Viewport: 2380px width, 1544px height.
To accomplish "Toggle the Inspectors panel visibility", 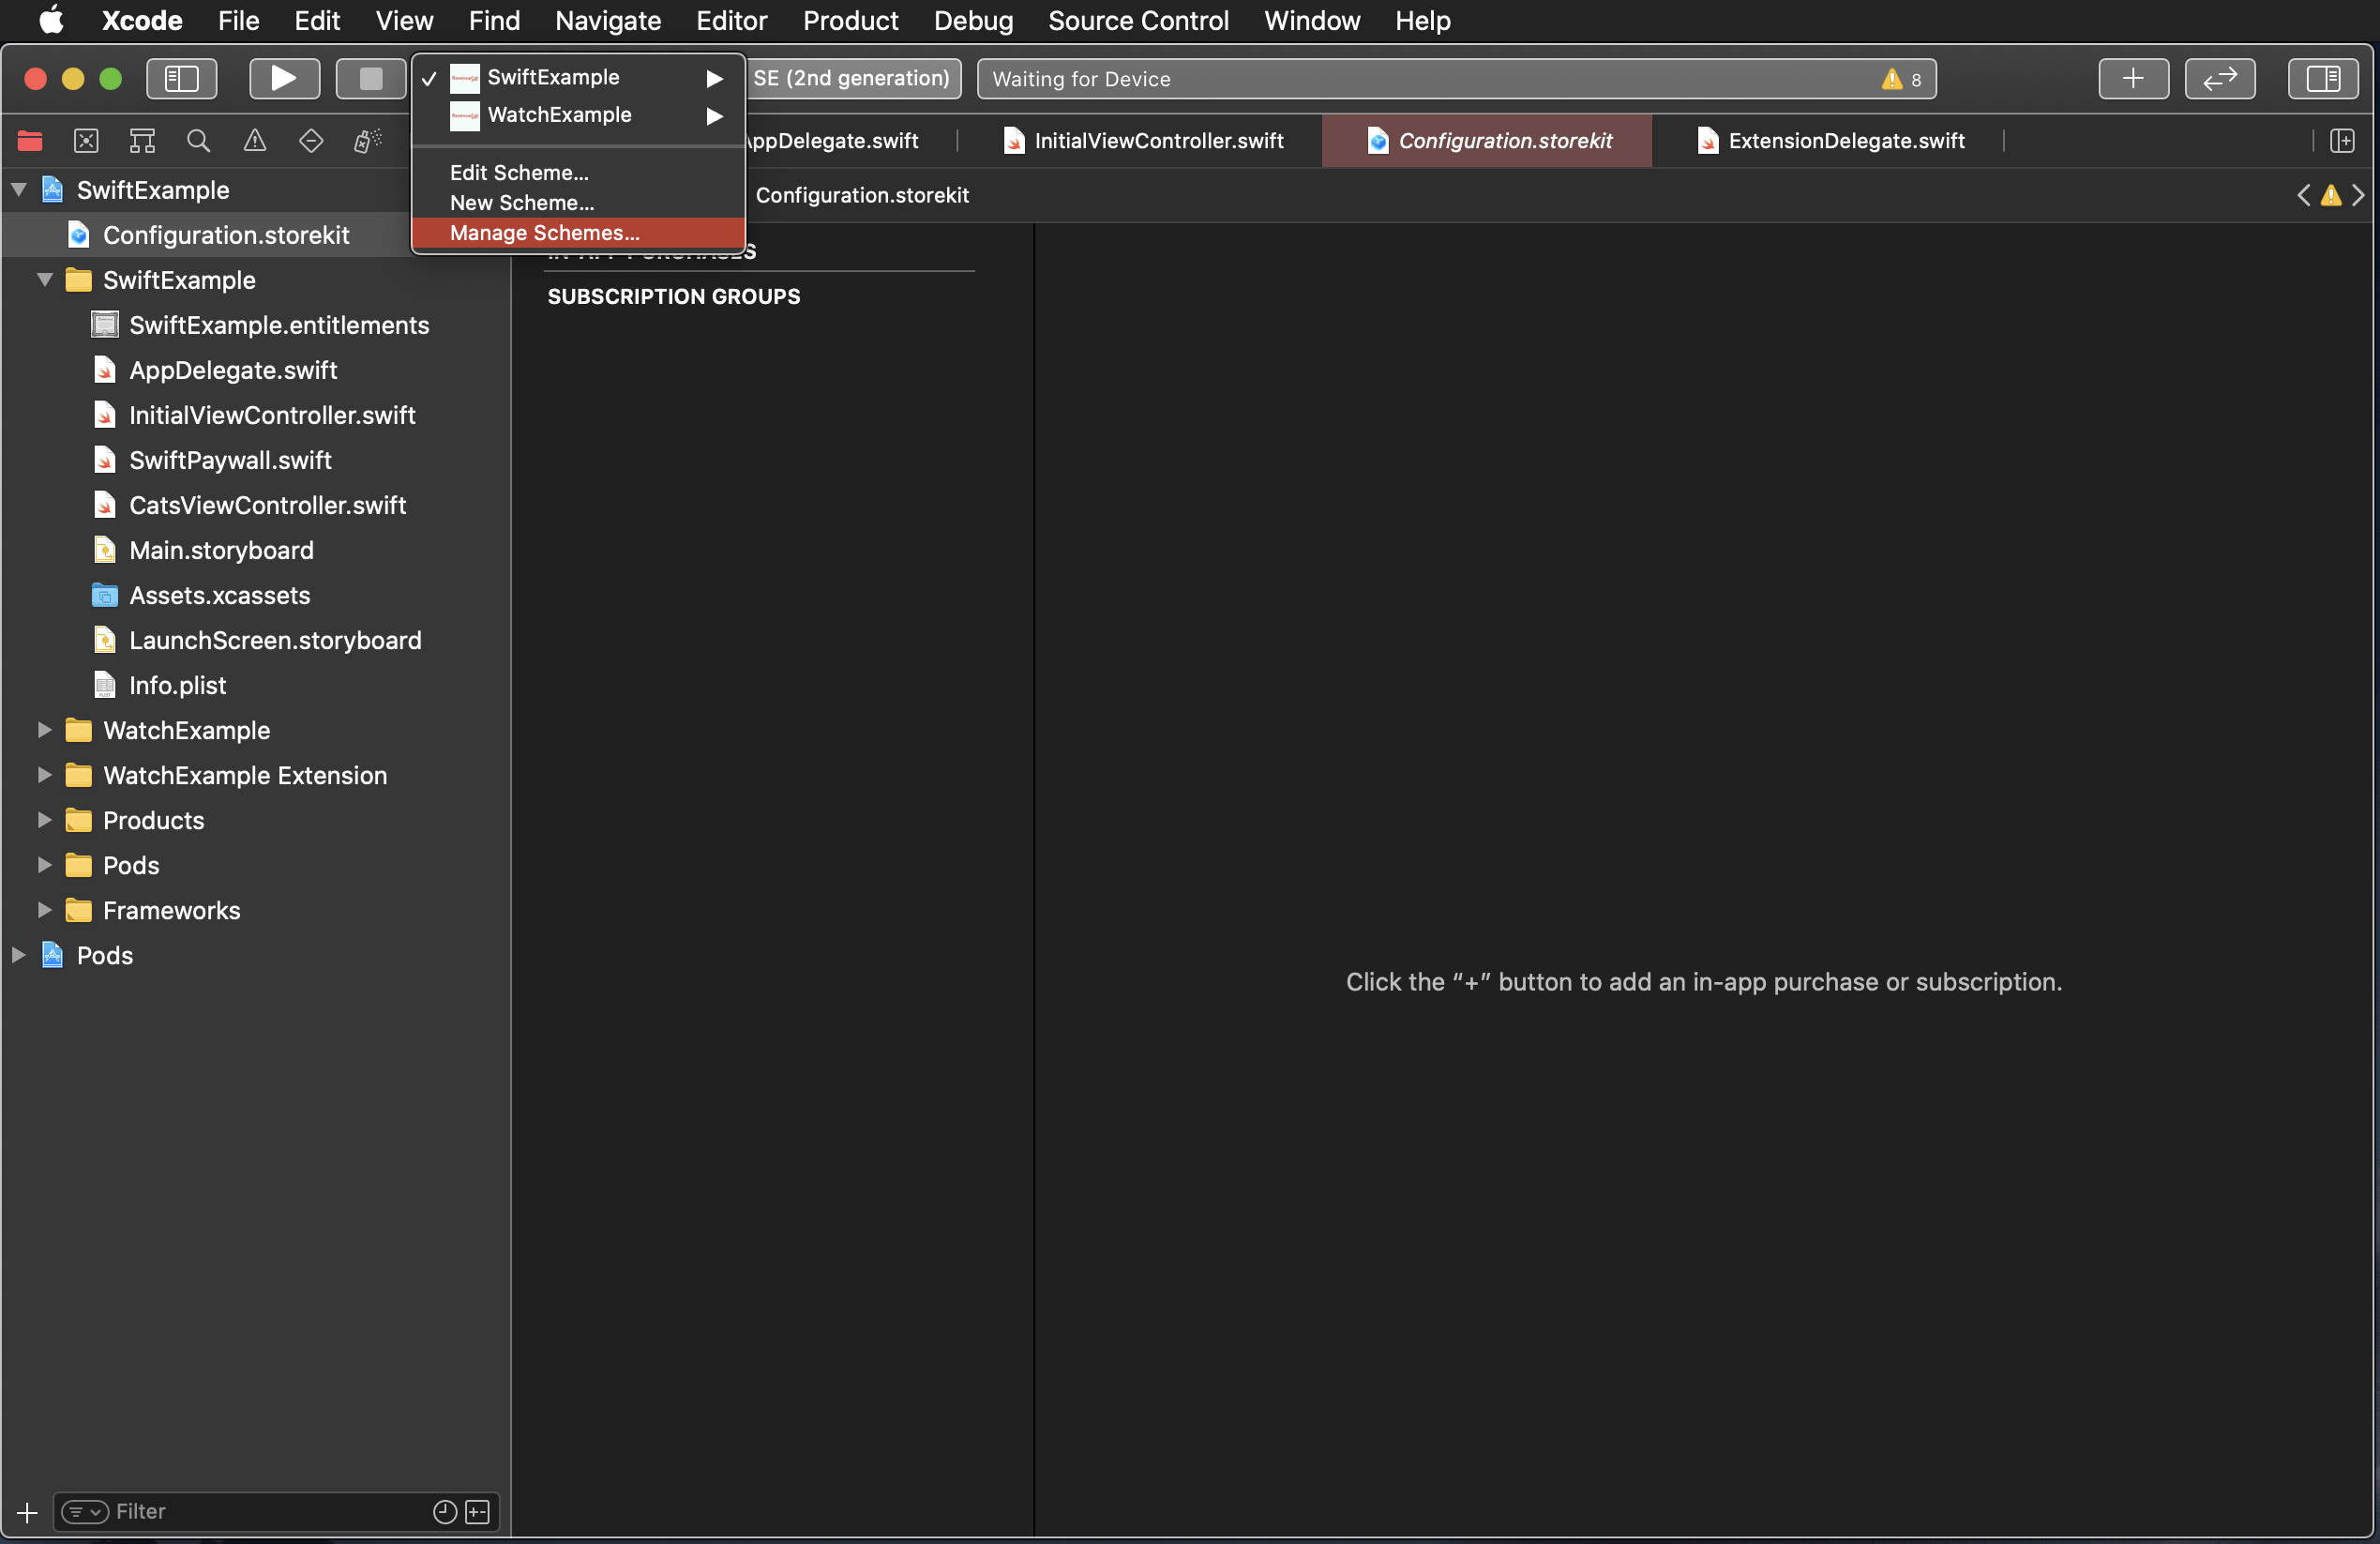I will (2322, 78).
